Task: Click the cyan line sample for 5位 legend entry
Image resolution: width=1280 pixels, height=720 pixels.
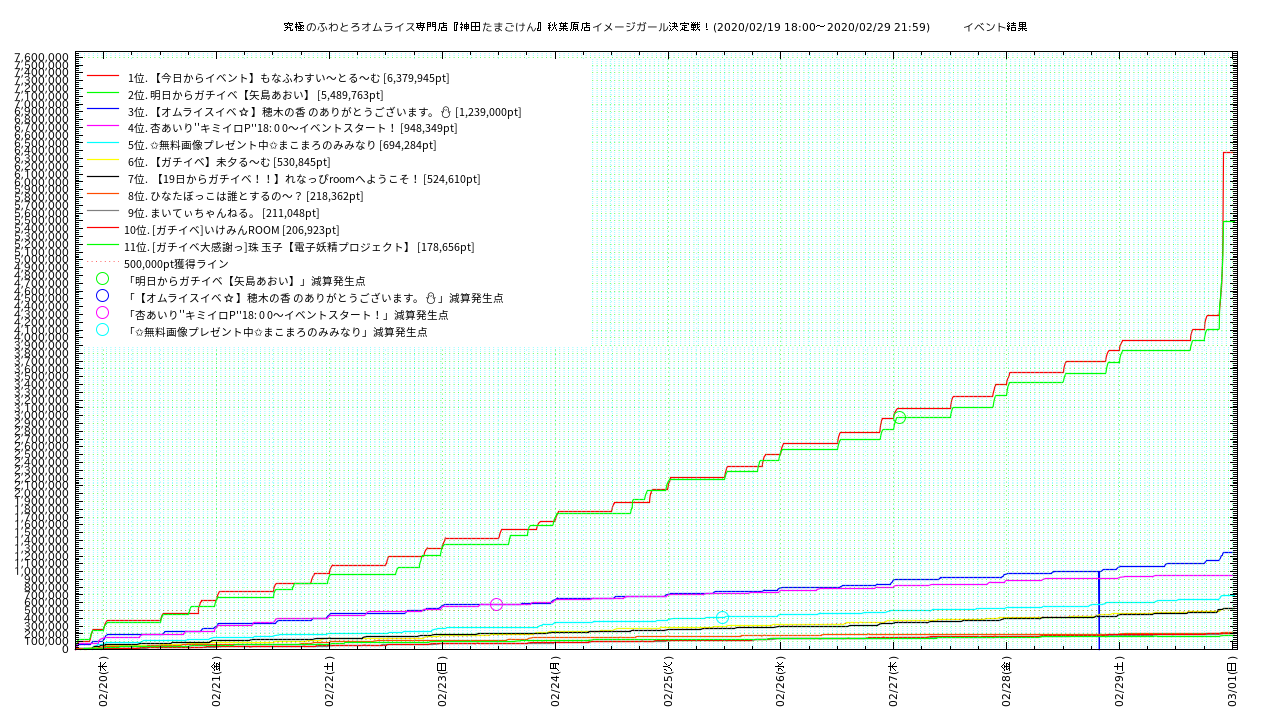Action: coord(103,144)
